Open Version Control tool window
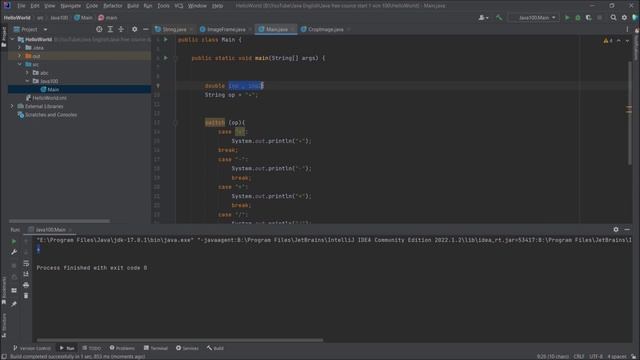 [x=31, y=348]
